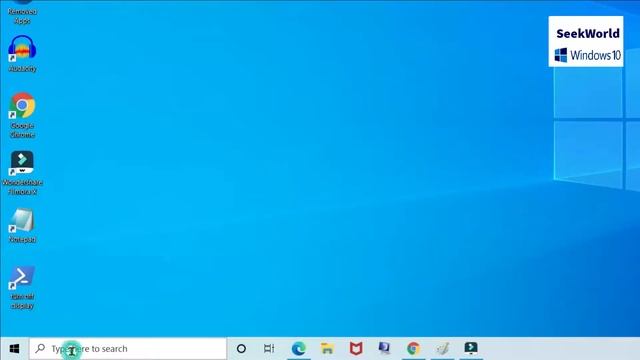The height and width of the screenshot is (360, 640).
Task: Open McAfee from the taskbar
Action: tap(356, 349)
